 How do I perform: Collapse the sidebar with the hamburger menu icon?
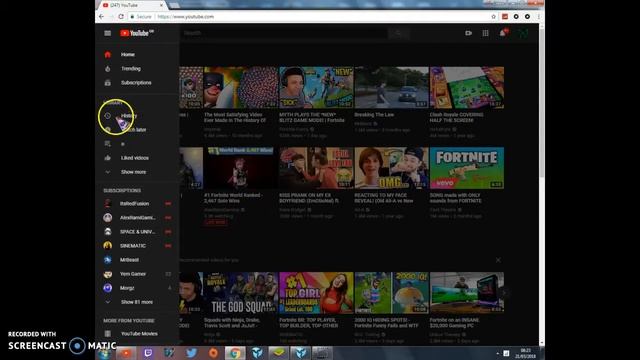pos(107,33)
